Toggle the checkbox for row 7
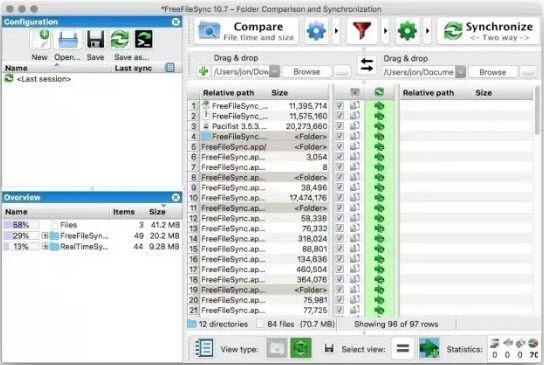The height and width of the screenshot is (365, 544). [340, 167]
